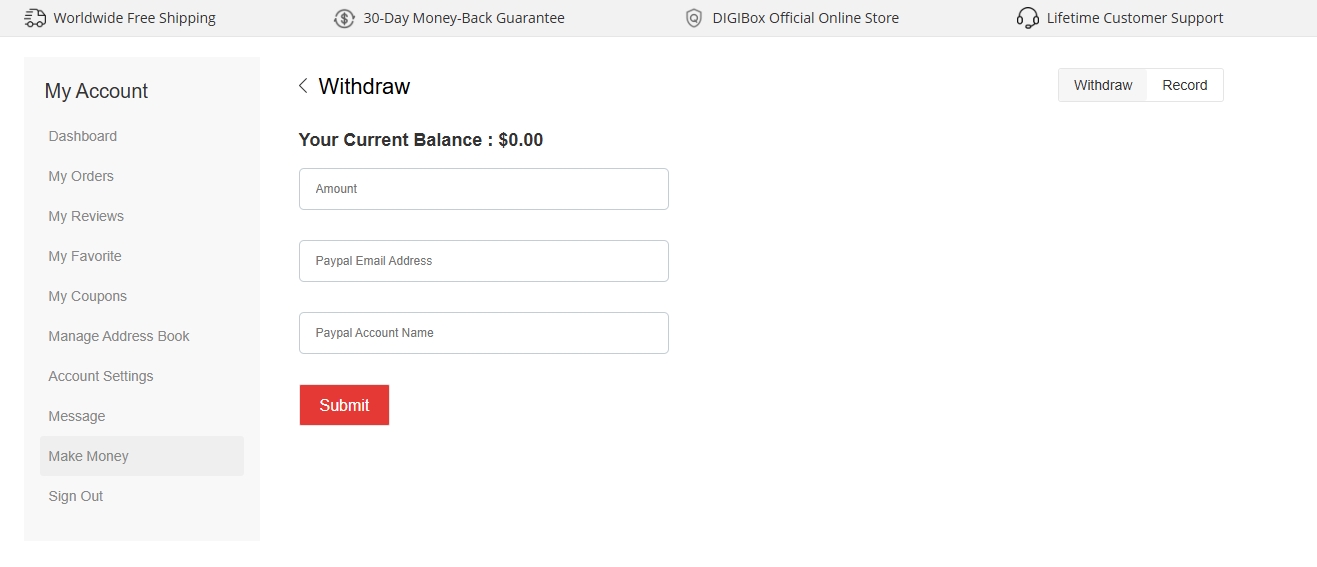Focus the Amount input field
This screenshot has height=567, width=1317.
click(x=483, y=189)
